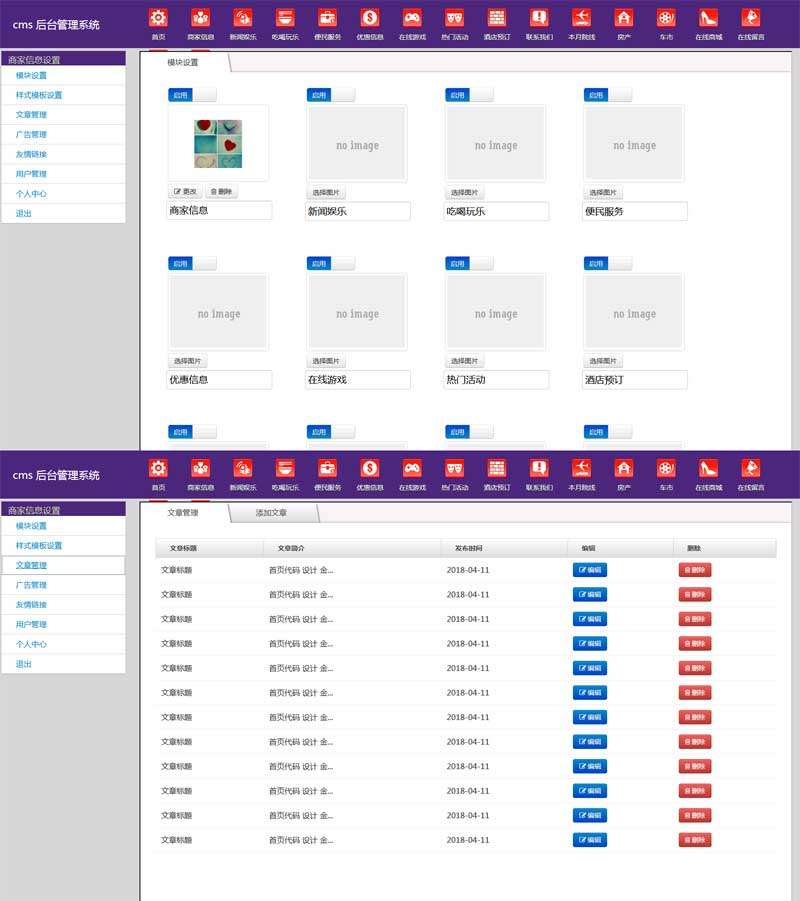
Task: Disable the 启用 switch above 在线游戏 module
Action: click(x=331, y=264)
